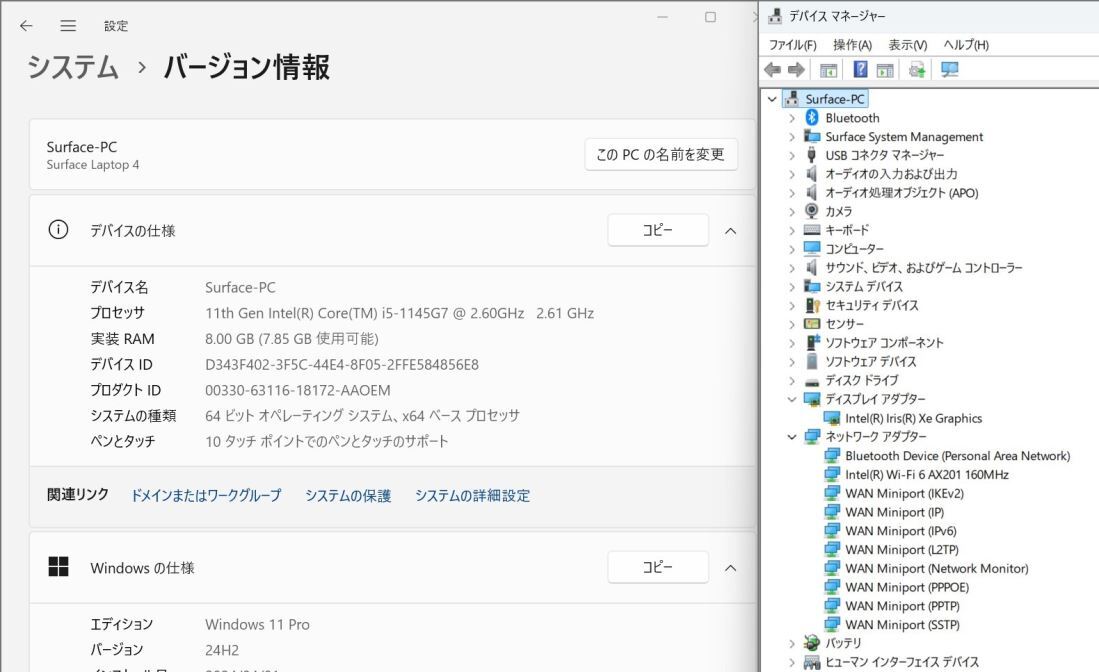1099x672 pixels.
Task: Click the battery category icon
Action: pos(812,643)
